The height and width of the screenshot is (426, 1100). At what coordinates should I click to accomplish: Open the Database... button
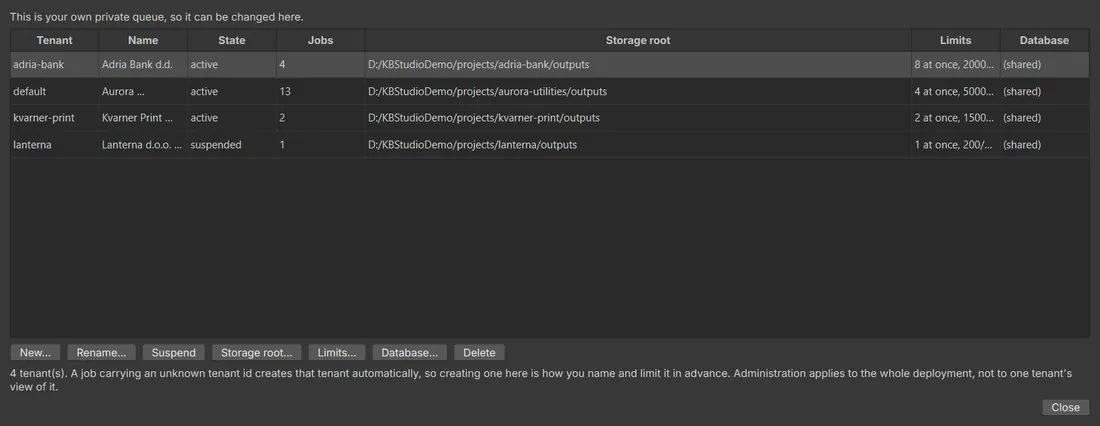click(x=410, y=352)
